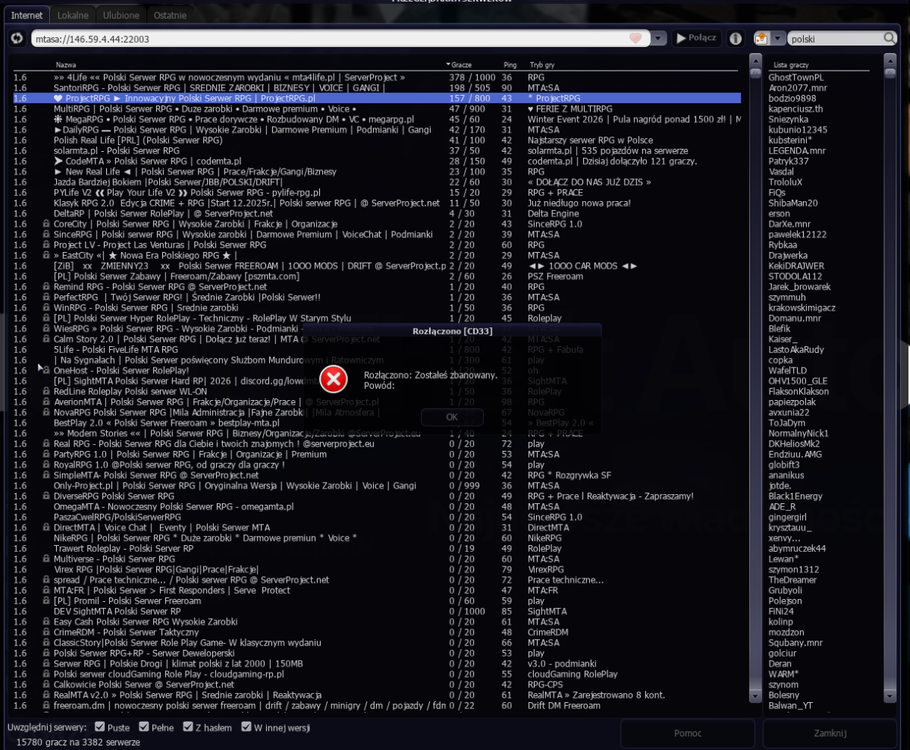910x750 pixels.
Task: Confirm the ban dialog with OK
Action: (x=452, y=417)
